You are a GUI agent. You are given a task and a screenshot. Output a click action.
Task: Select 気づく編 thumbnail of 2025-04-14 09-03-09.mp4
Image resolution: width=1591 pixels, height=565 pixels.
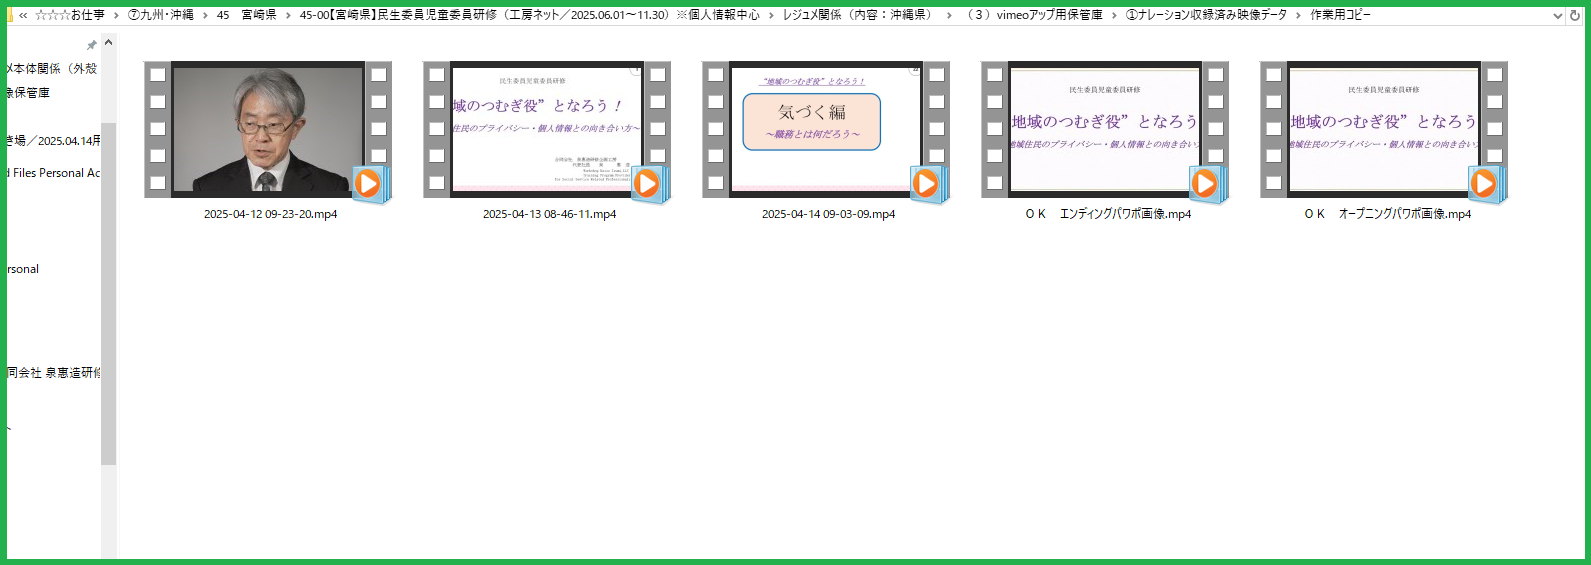coord(826,129)
